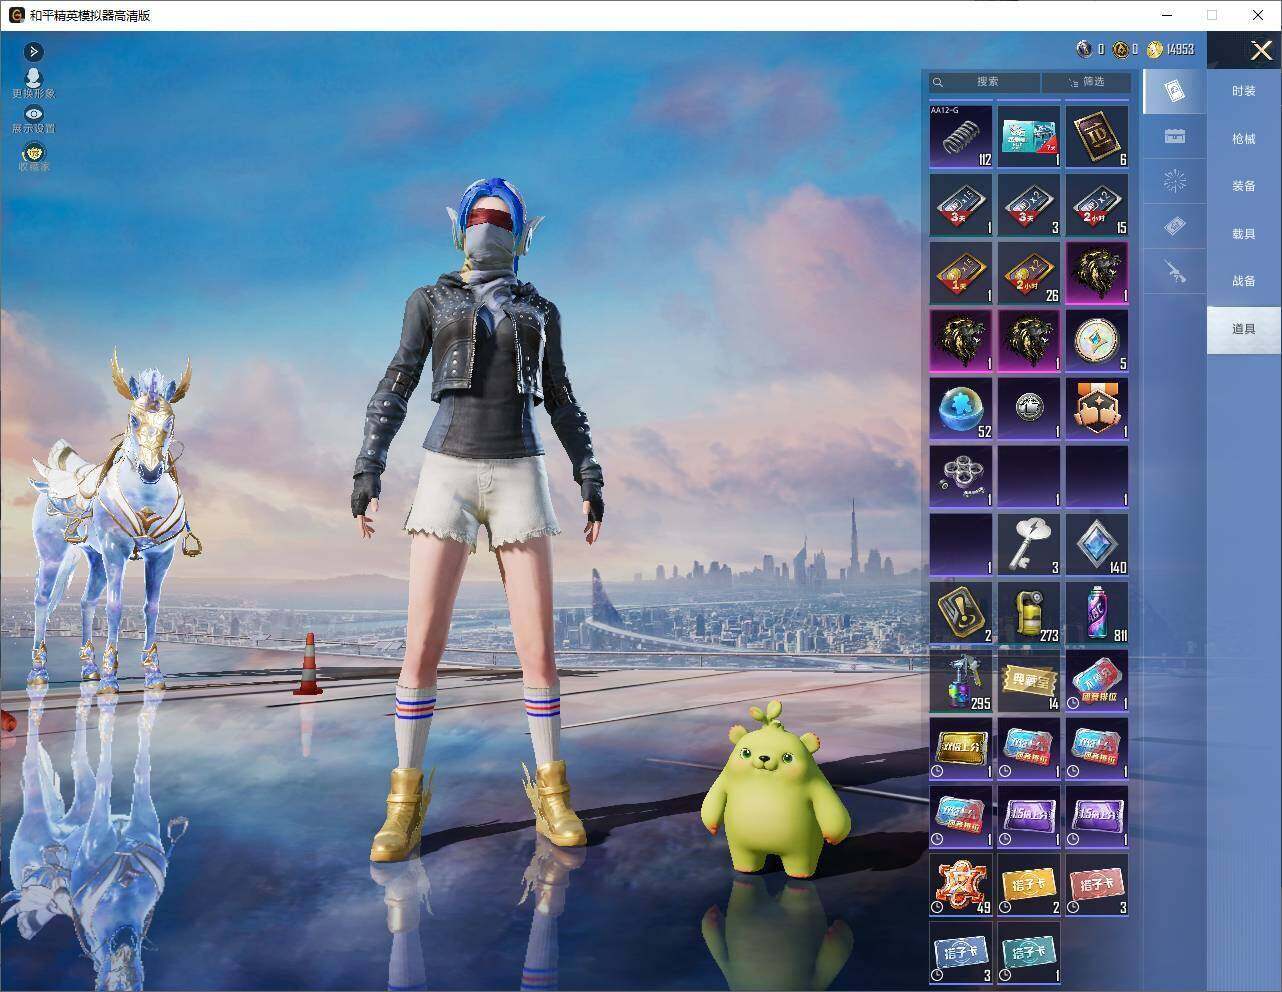Switch to the 时装 outfits tab
Image resolution: width=1282 pixels, height=992 pixels.
coord(1243,91)
